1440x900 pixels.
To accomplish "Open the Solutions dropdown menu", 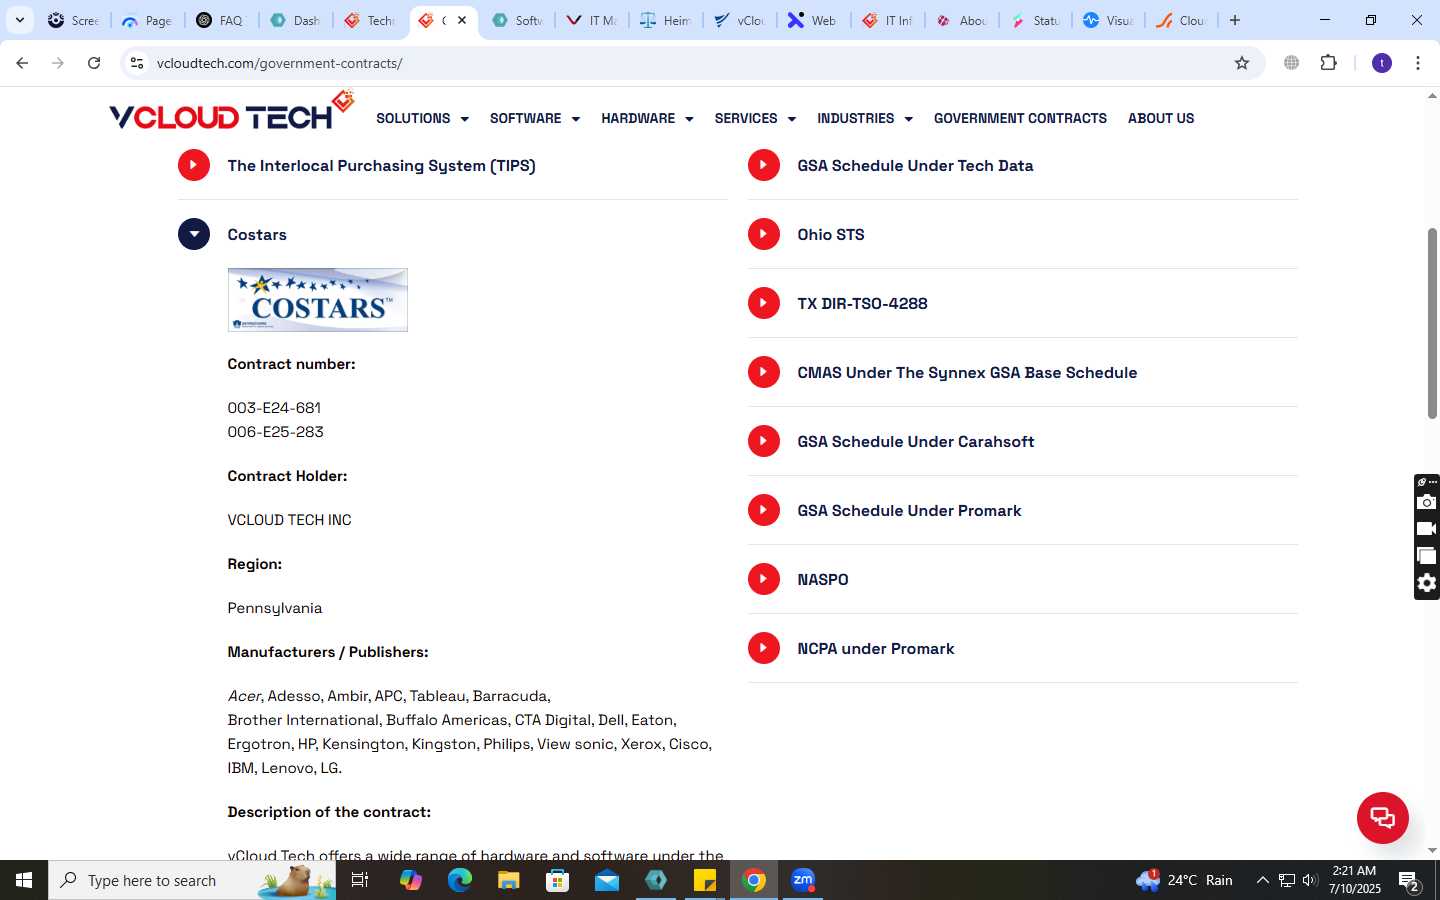I will click(422, 118).
